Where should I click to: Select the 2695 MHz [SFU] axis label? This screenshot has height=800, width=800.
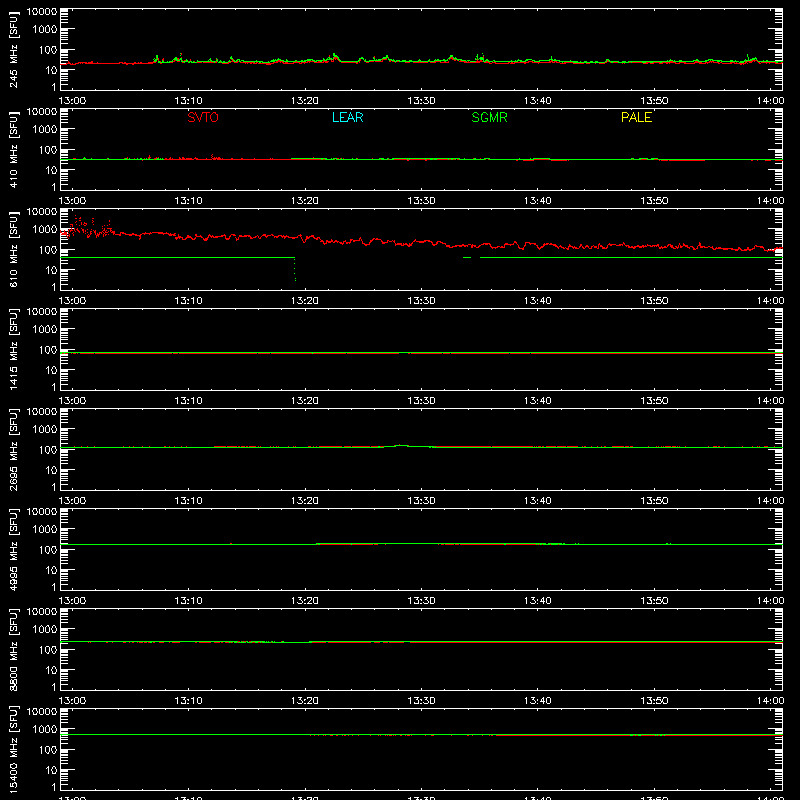click(x=14, y=449)
